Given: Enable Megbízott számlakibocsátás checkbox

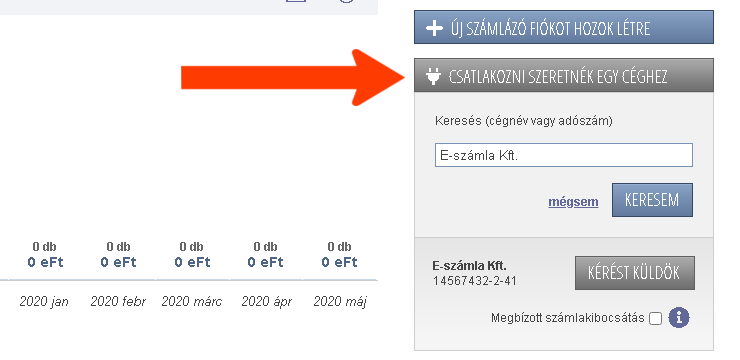Looking at the screenshot, I should click(x=655, y=318).
